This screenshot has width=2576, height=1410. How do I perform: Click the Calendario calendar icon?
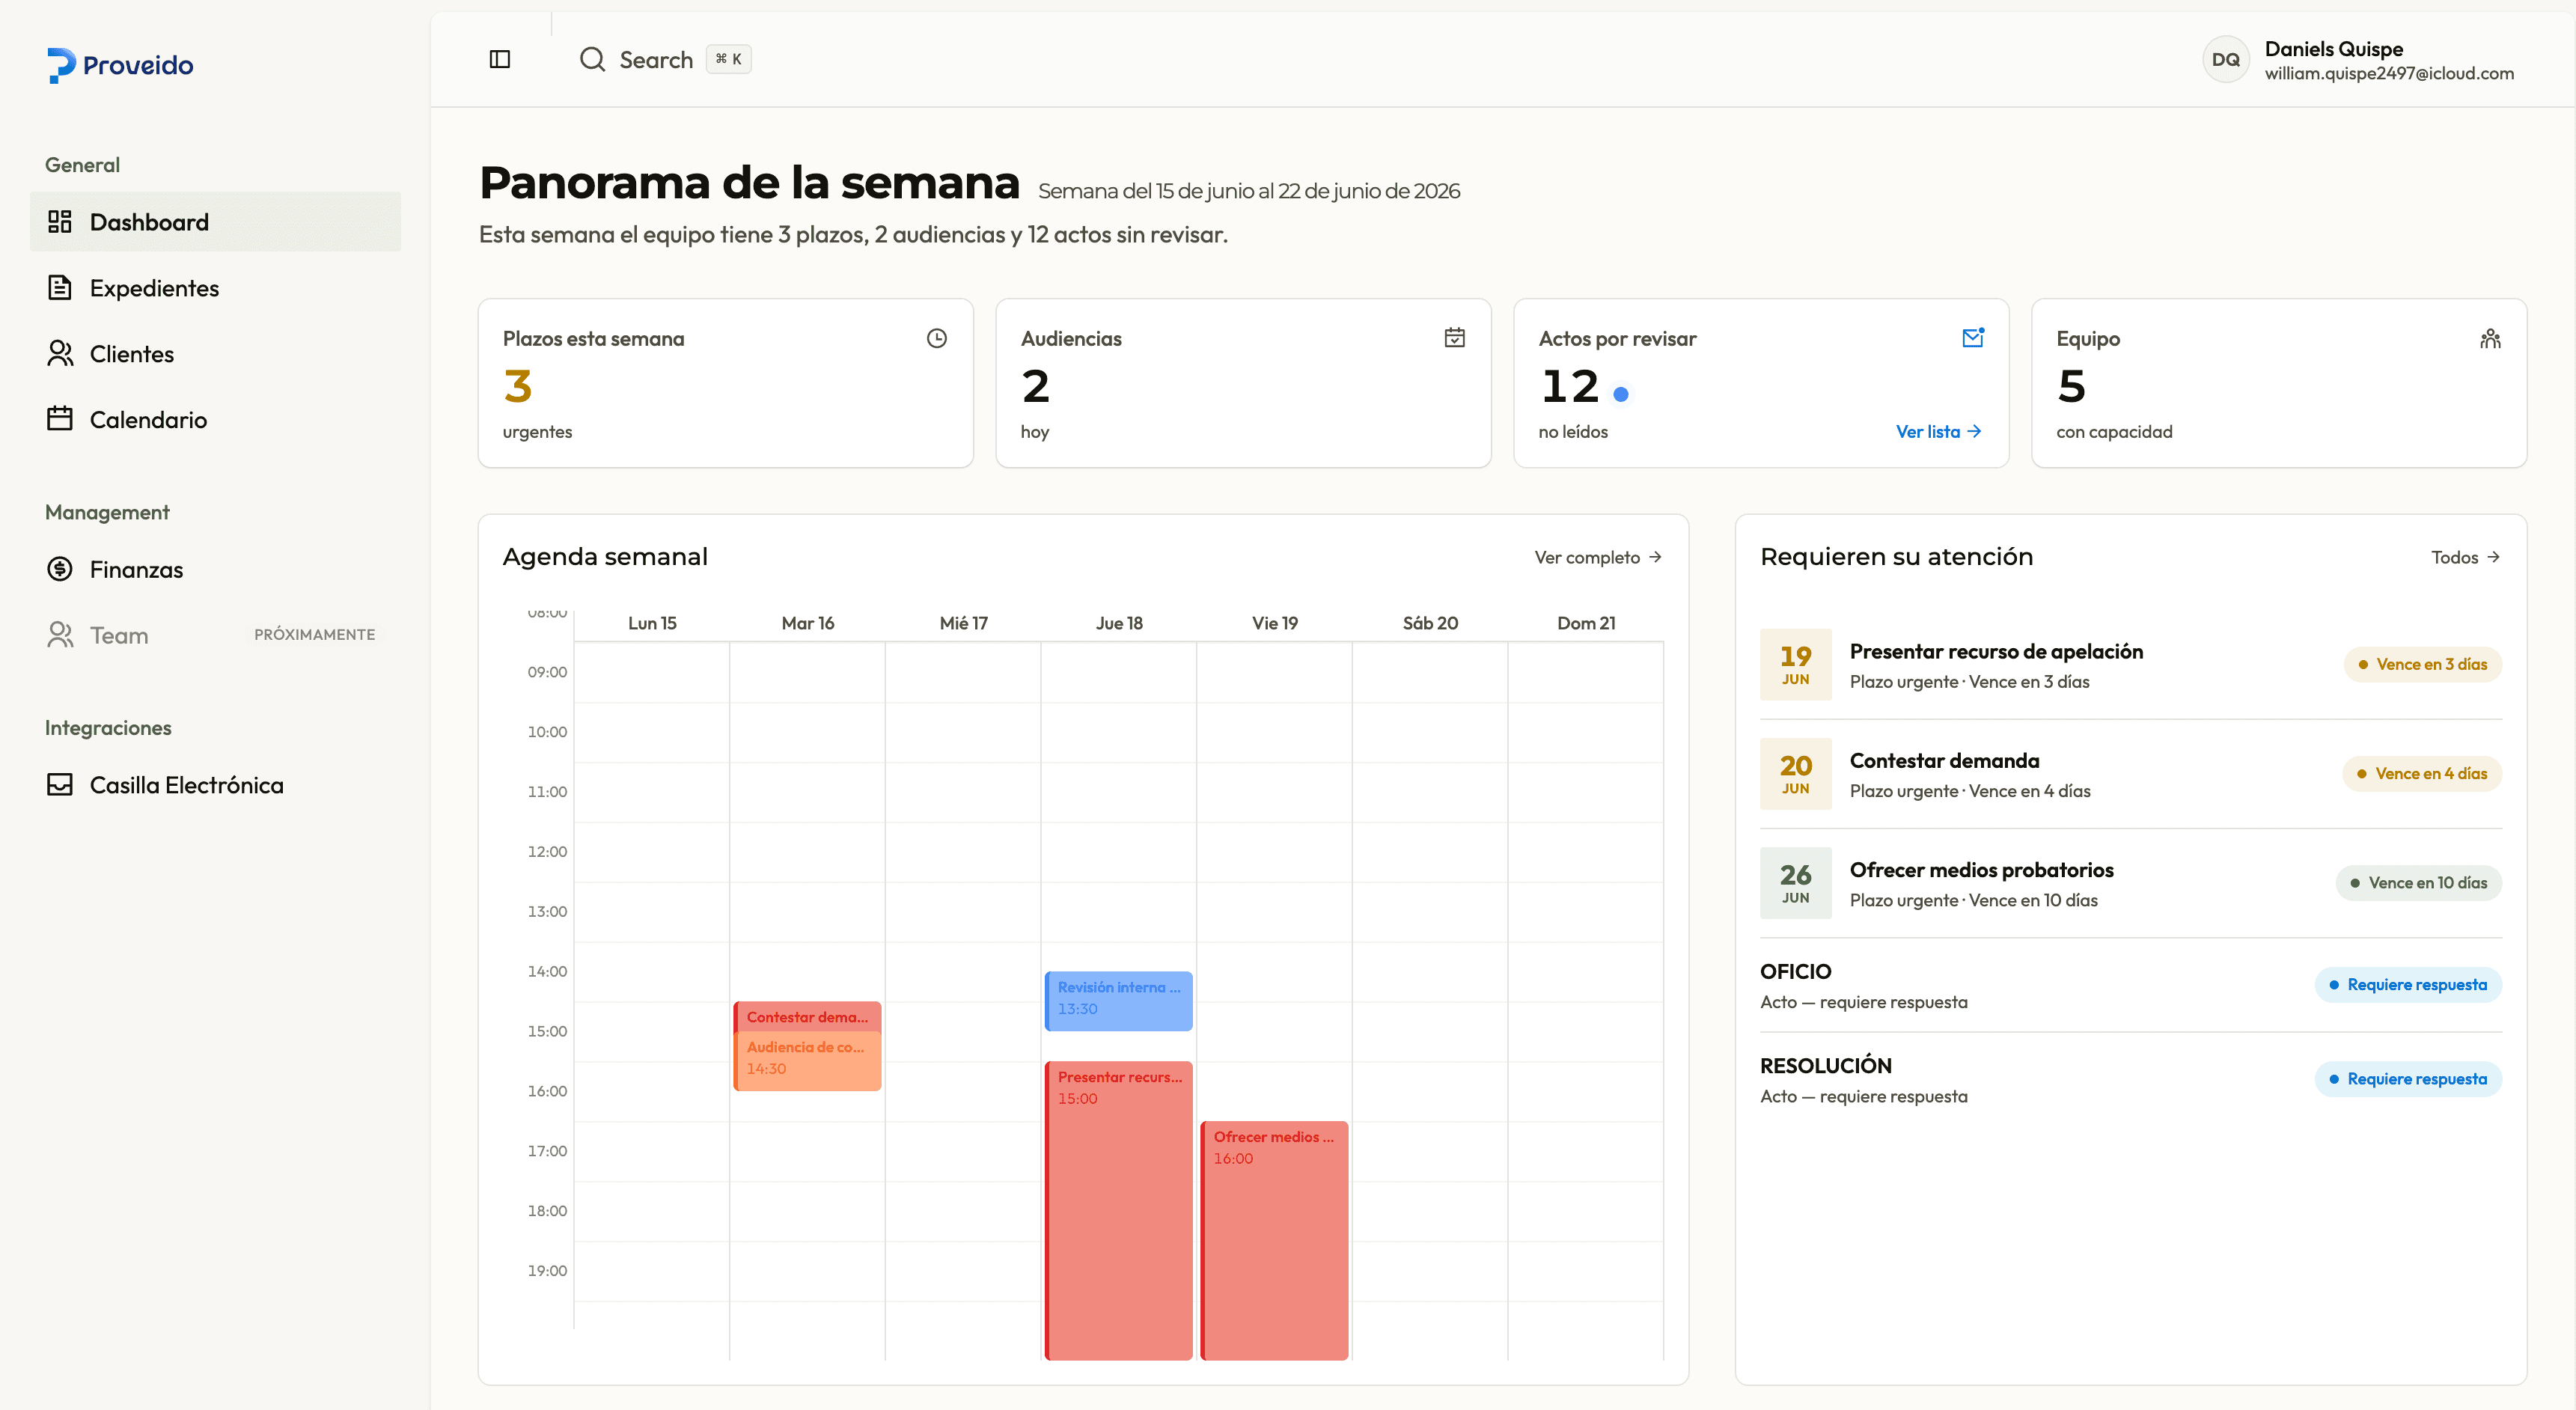click(x=60, y=419)
